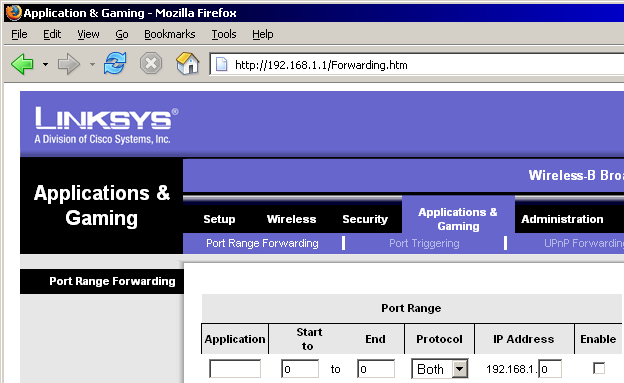Click the Enable column header
Screen dimensions: 624x383
point(598,339)
